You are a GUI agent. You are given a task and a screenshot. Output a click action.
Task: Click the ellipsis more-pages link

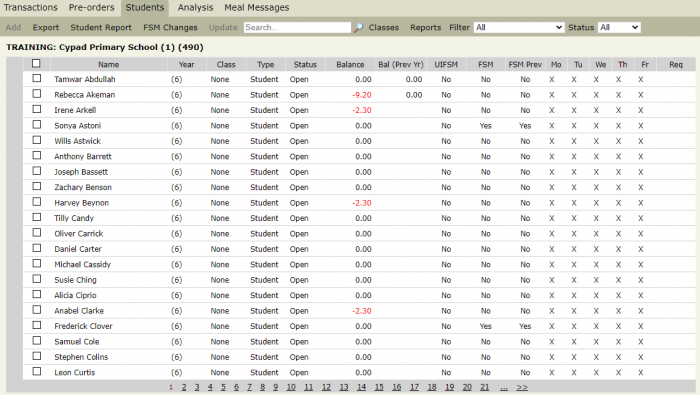pos(504,387)
